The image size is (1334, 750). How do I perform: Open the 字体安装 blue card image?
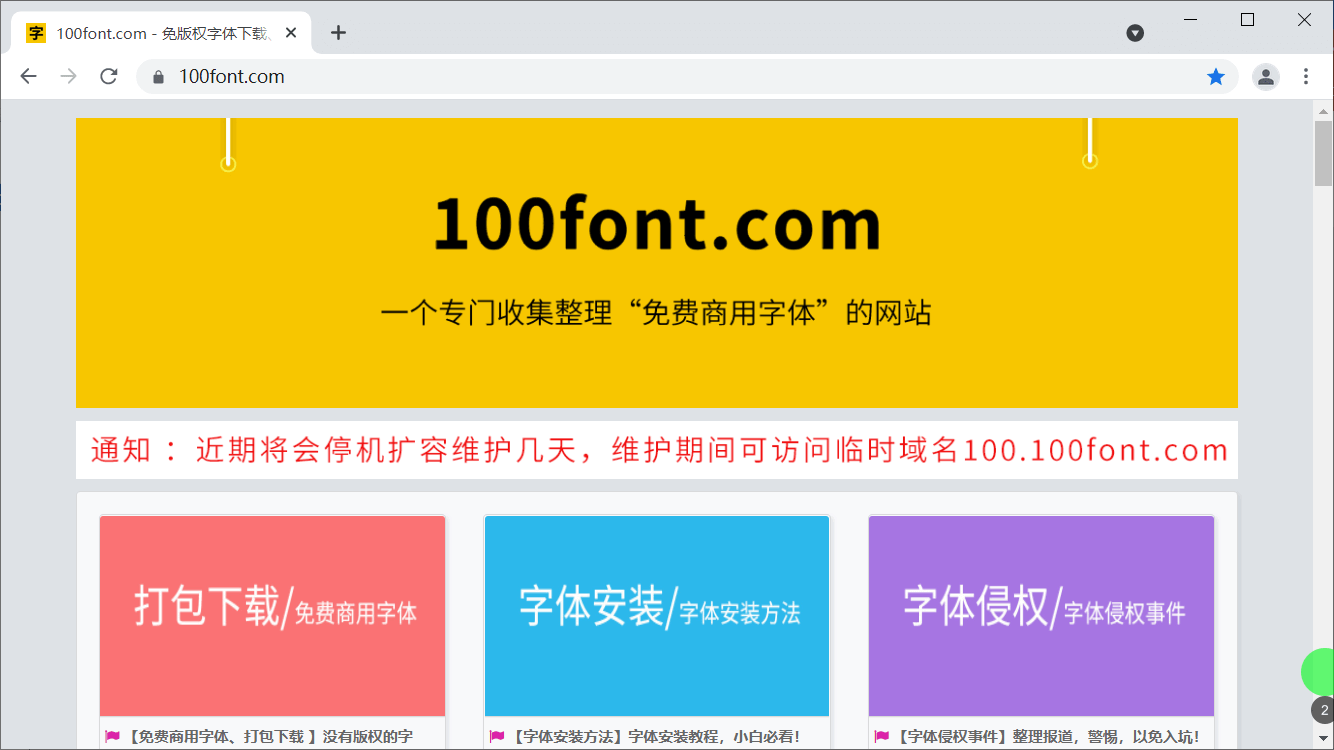click(x=657, y=616)
